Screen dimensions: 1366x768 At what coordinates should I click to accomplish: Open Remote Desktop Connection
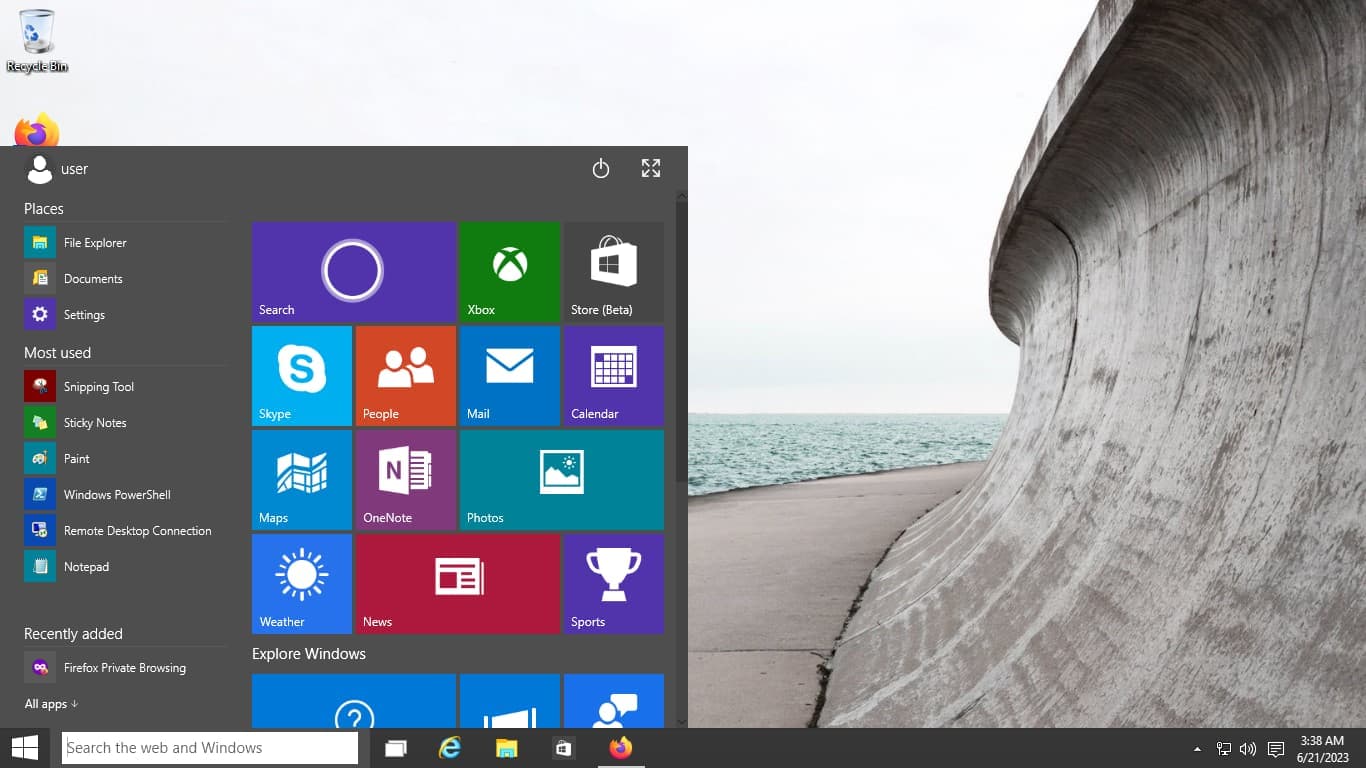pyautogui.click(x=126, y=531)
